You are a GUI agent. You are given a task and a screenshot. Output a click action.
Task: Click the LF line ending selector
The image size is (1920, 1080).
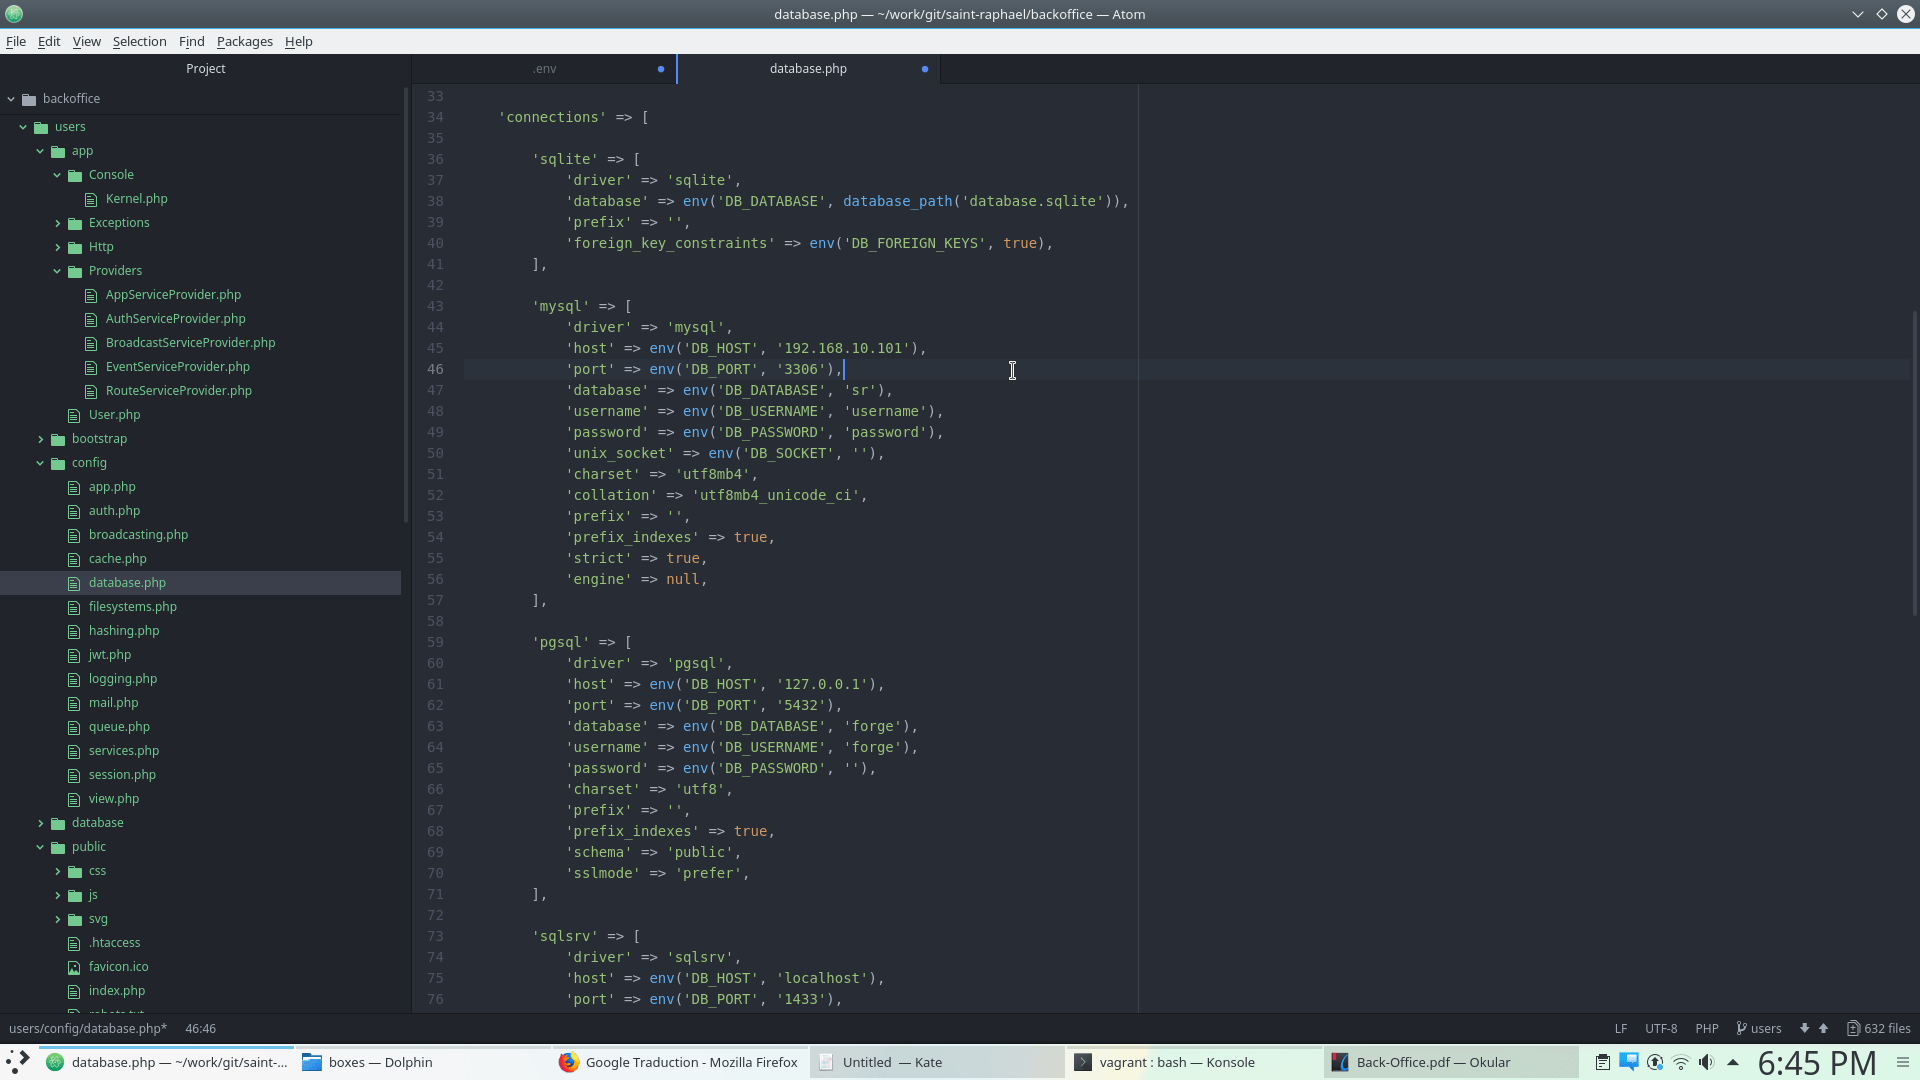tap(1620, 1028)
